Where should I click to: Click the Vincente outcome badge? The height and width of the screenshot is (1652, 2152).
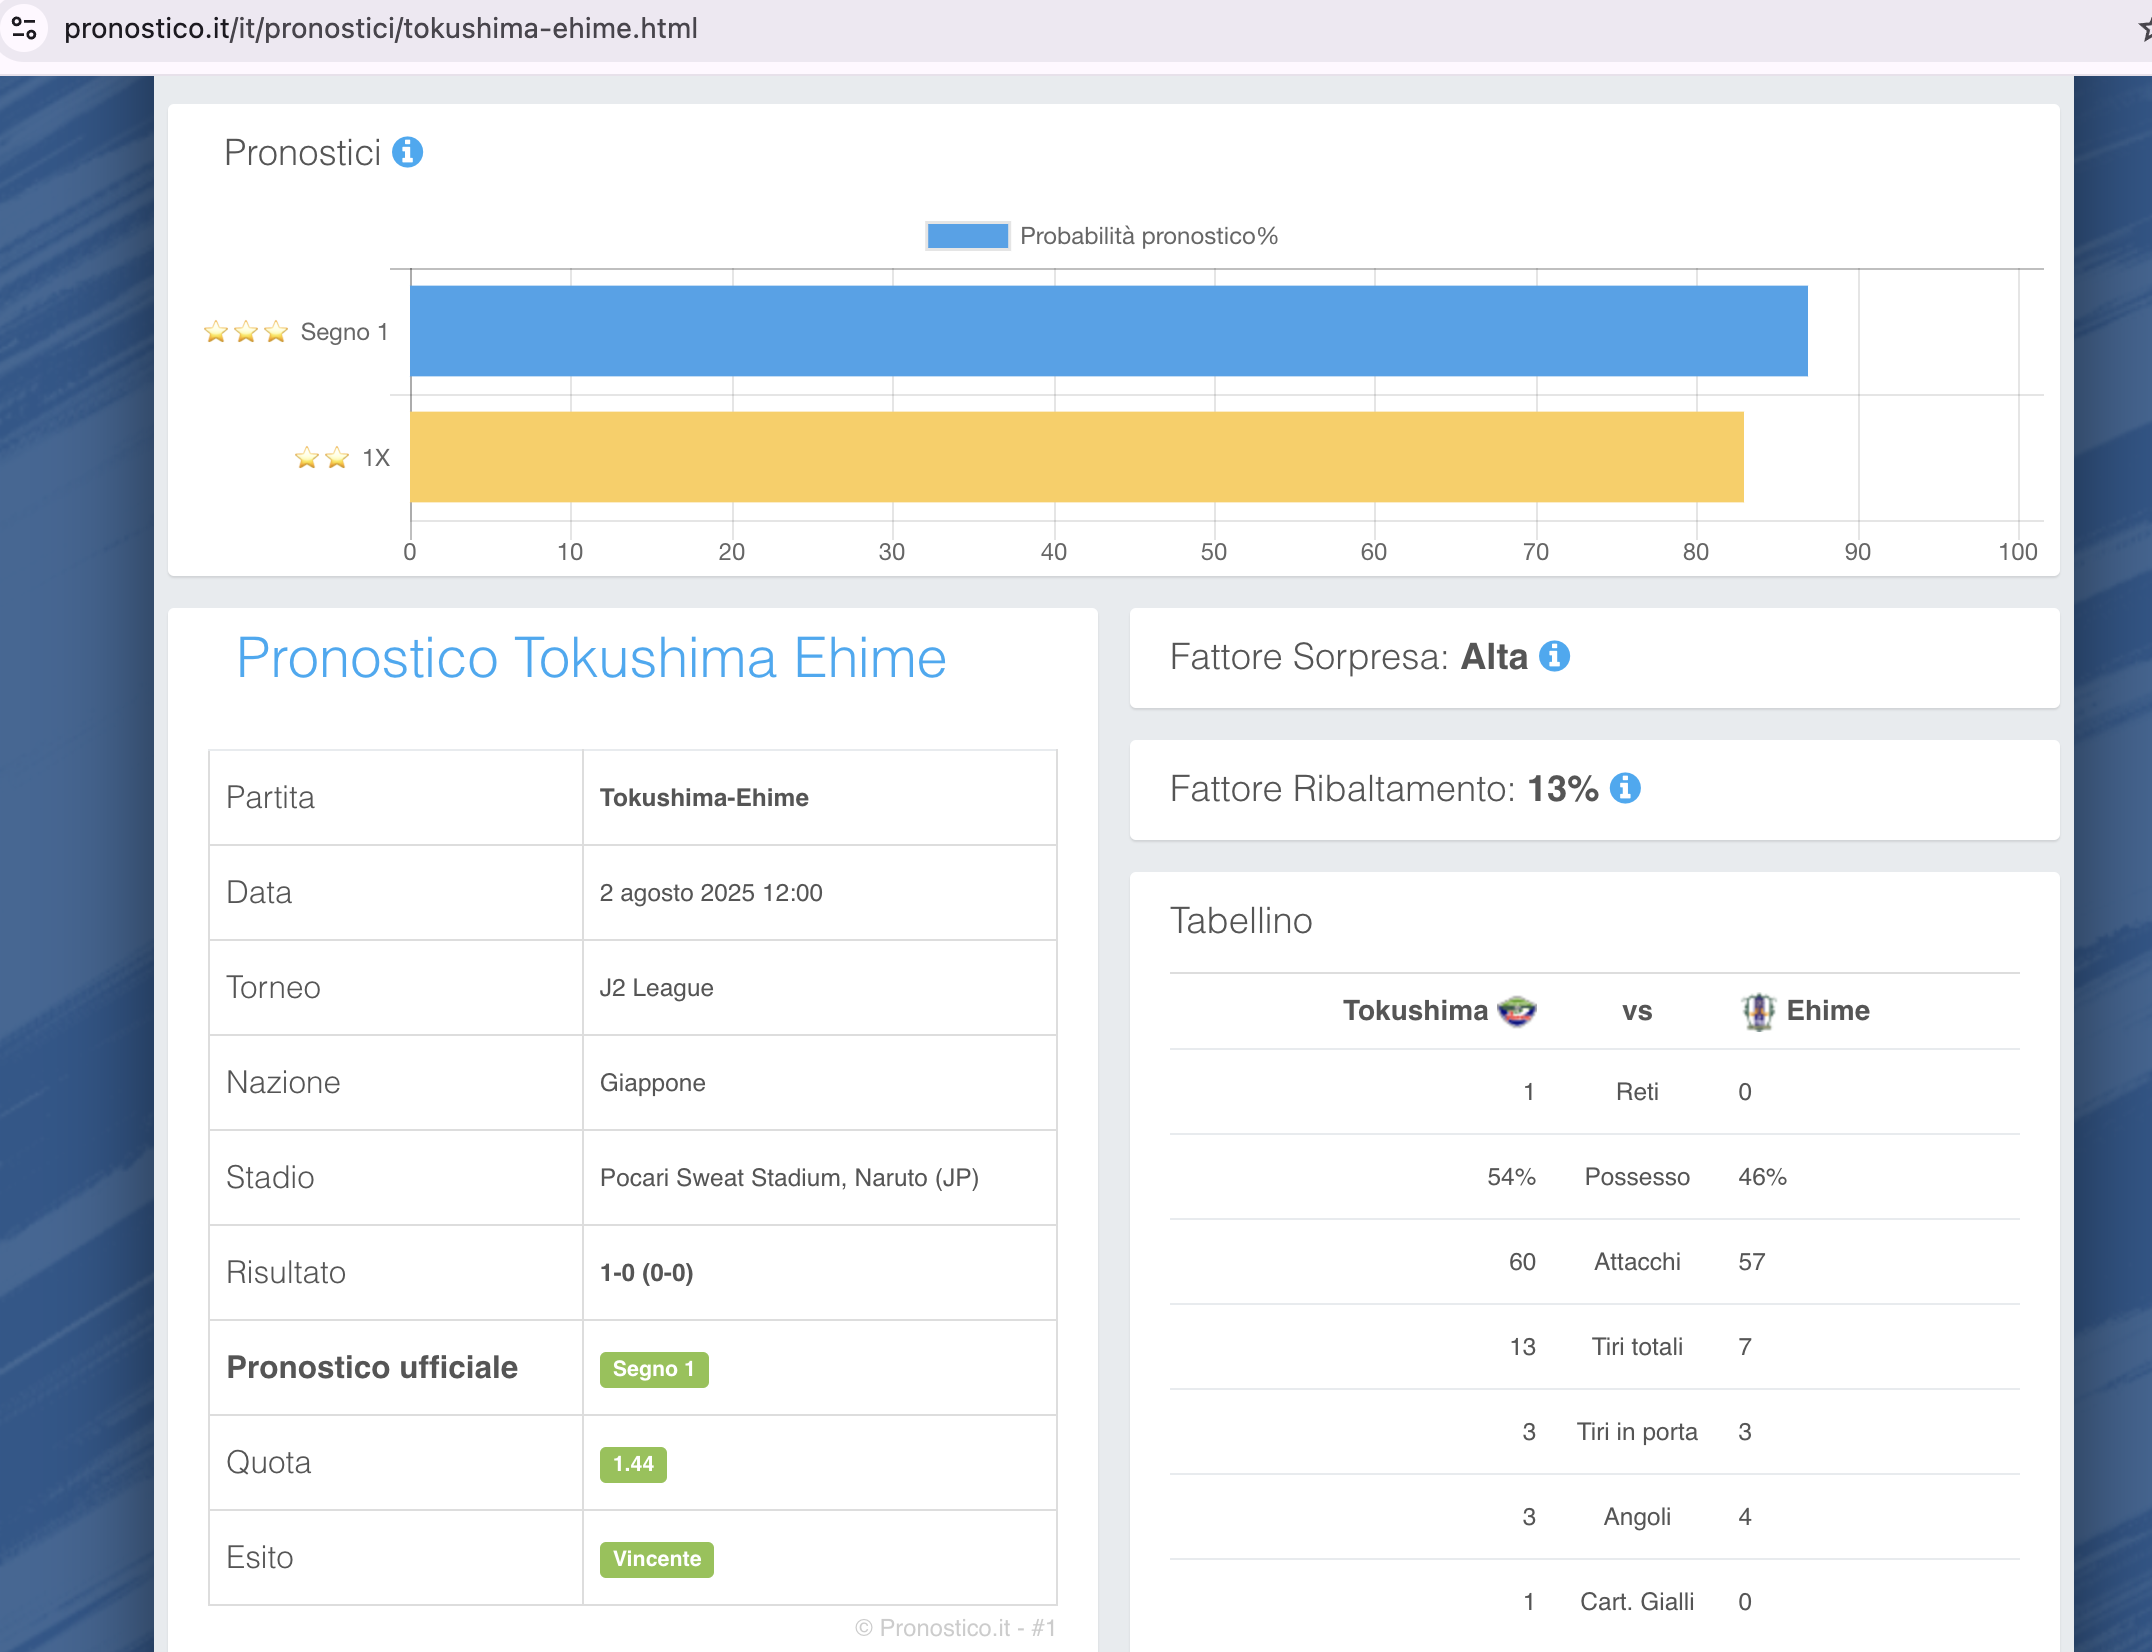tap(657, 1559)
